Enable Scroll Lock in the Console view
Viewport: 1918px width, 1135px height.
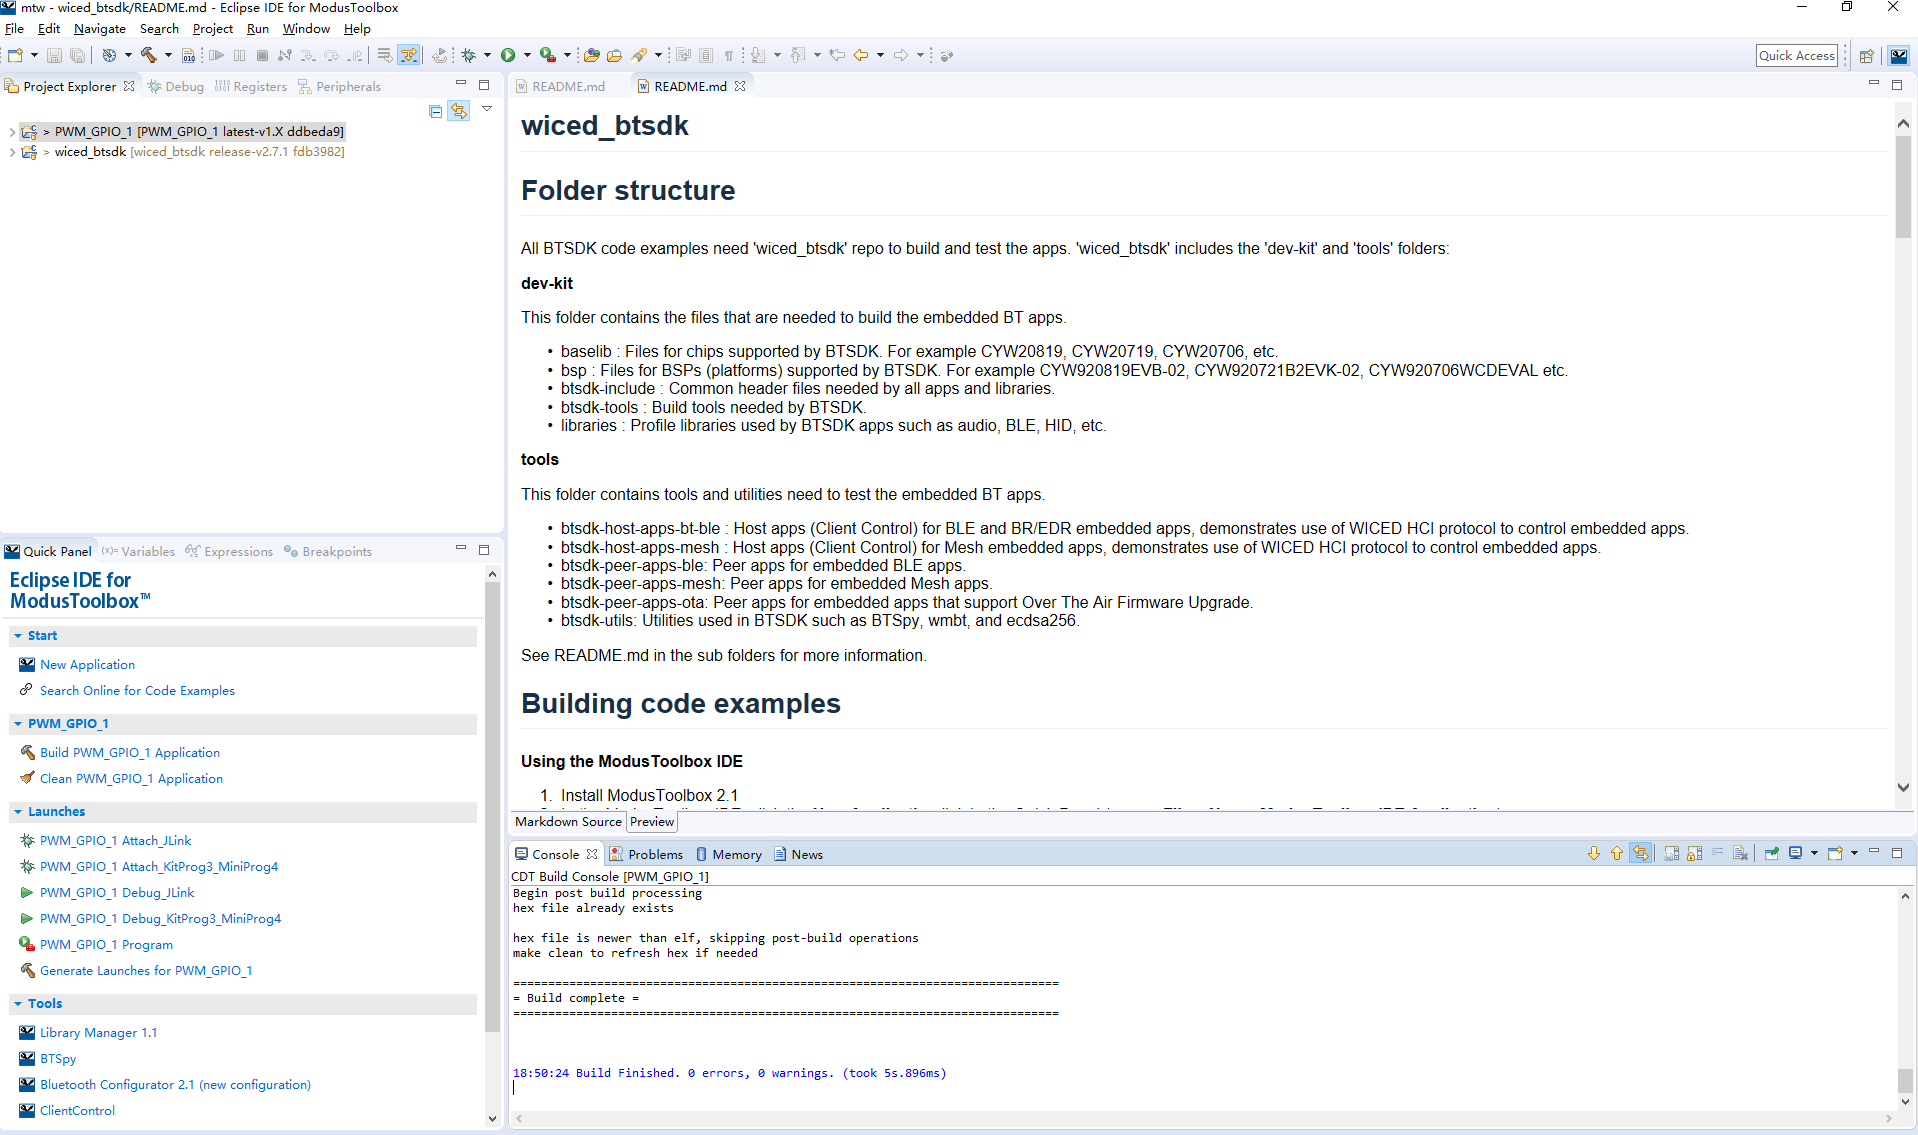click(1695, 853)
